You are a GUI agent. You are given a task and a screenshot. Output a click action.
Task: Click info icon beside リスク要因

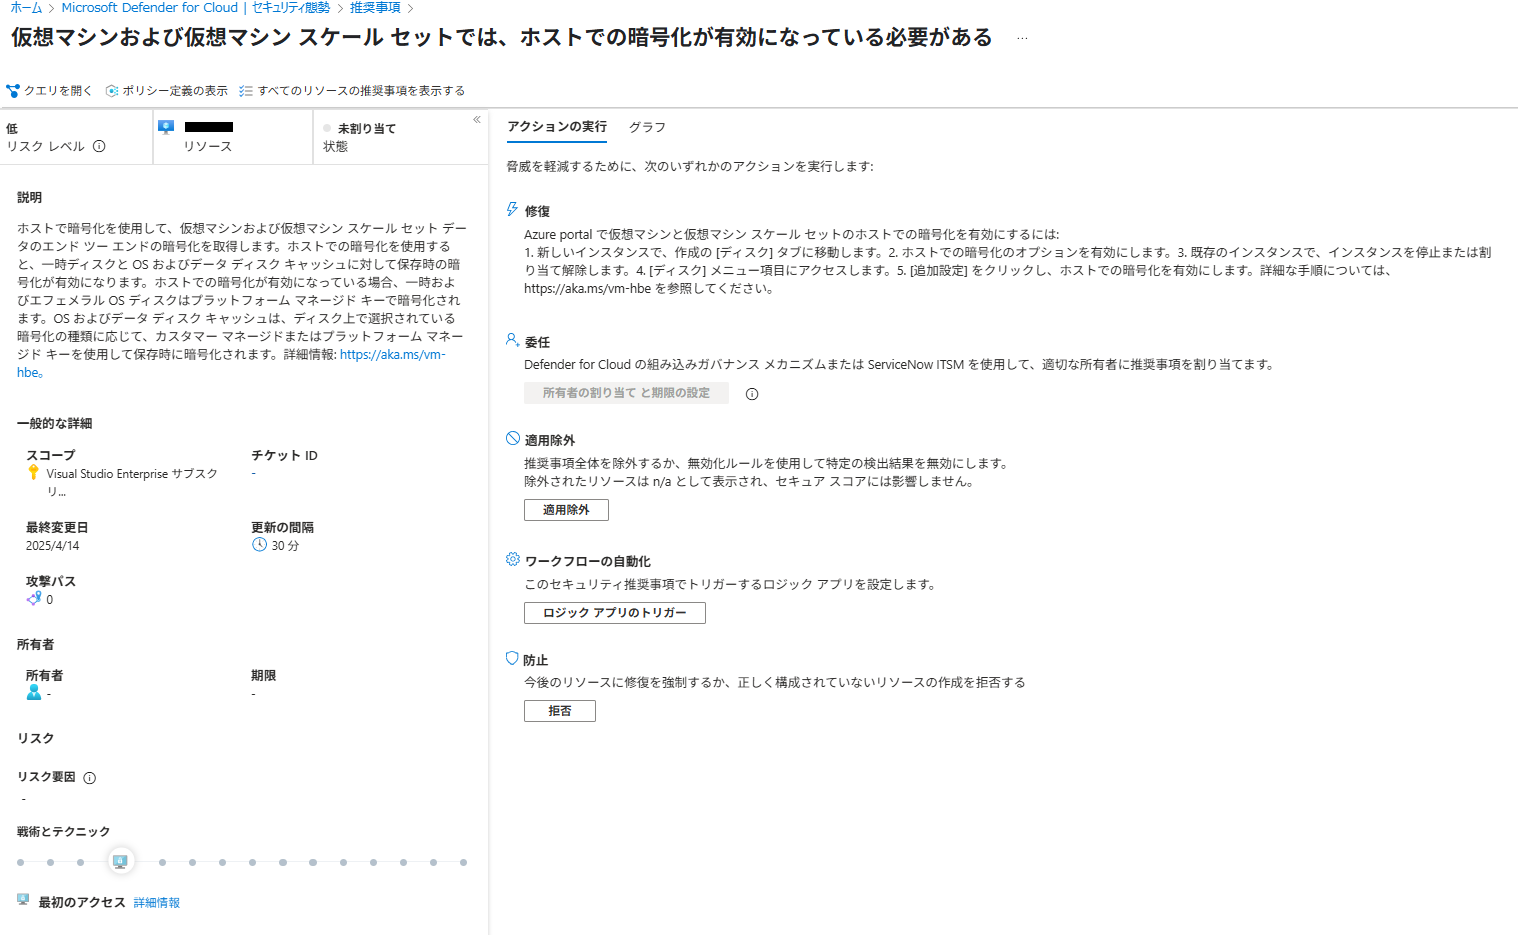pyautogui.click(x=90, y=778)
